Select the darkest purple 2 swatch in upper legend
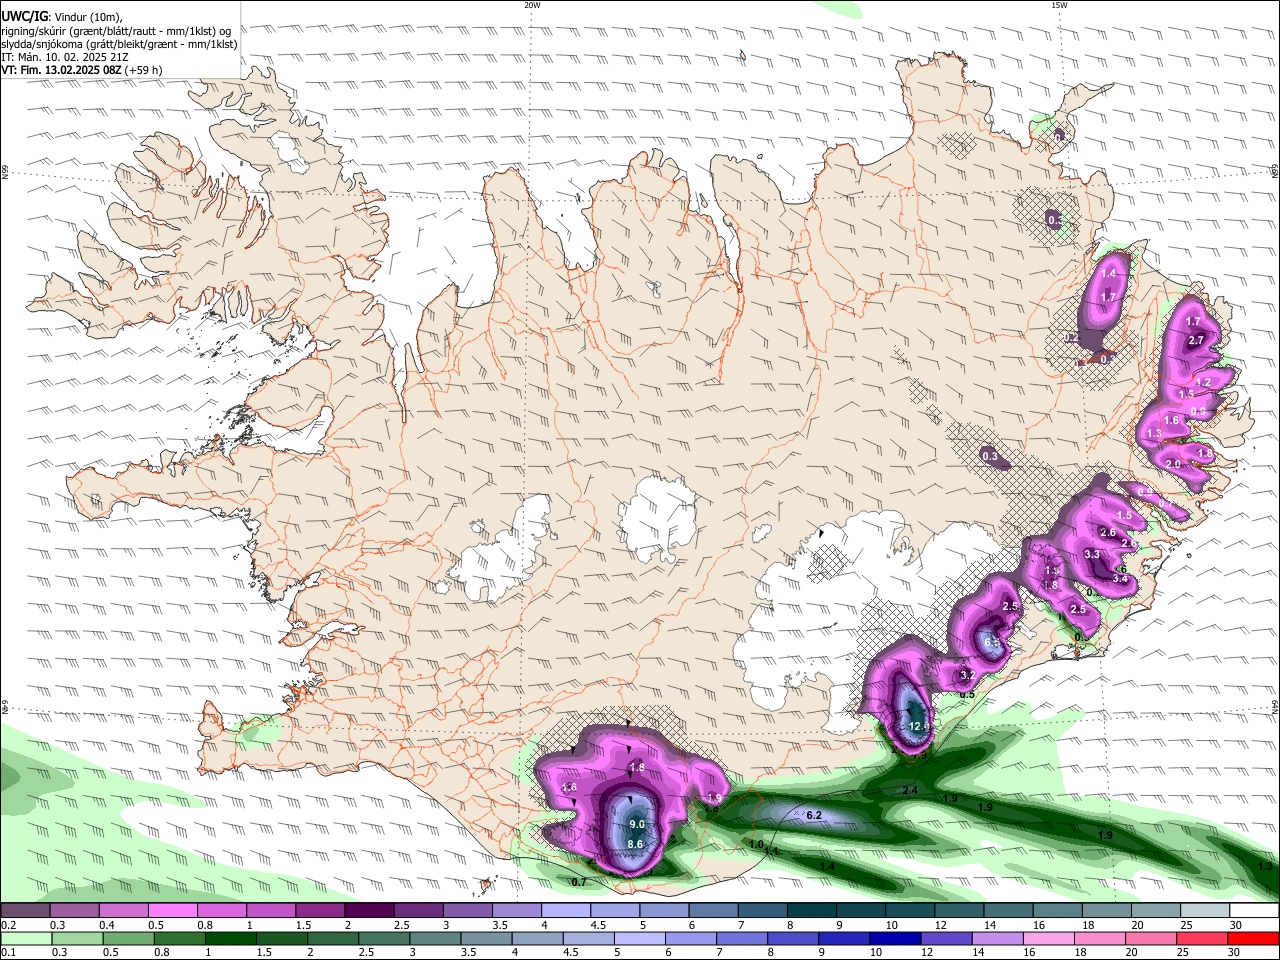Image resolution: width=1280 pixels, height=960 pixels. [369, 911]
